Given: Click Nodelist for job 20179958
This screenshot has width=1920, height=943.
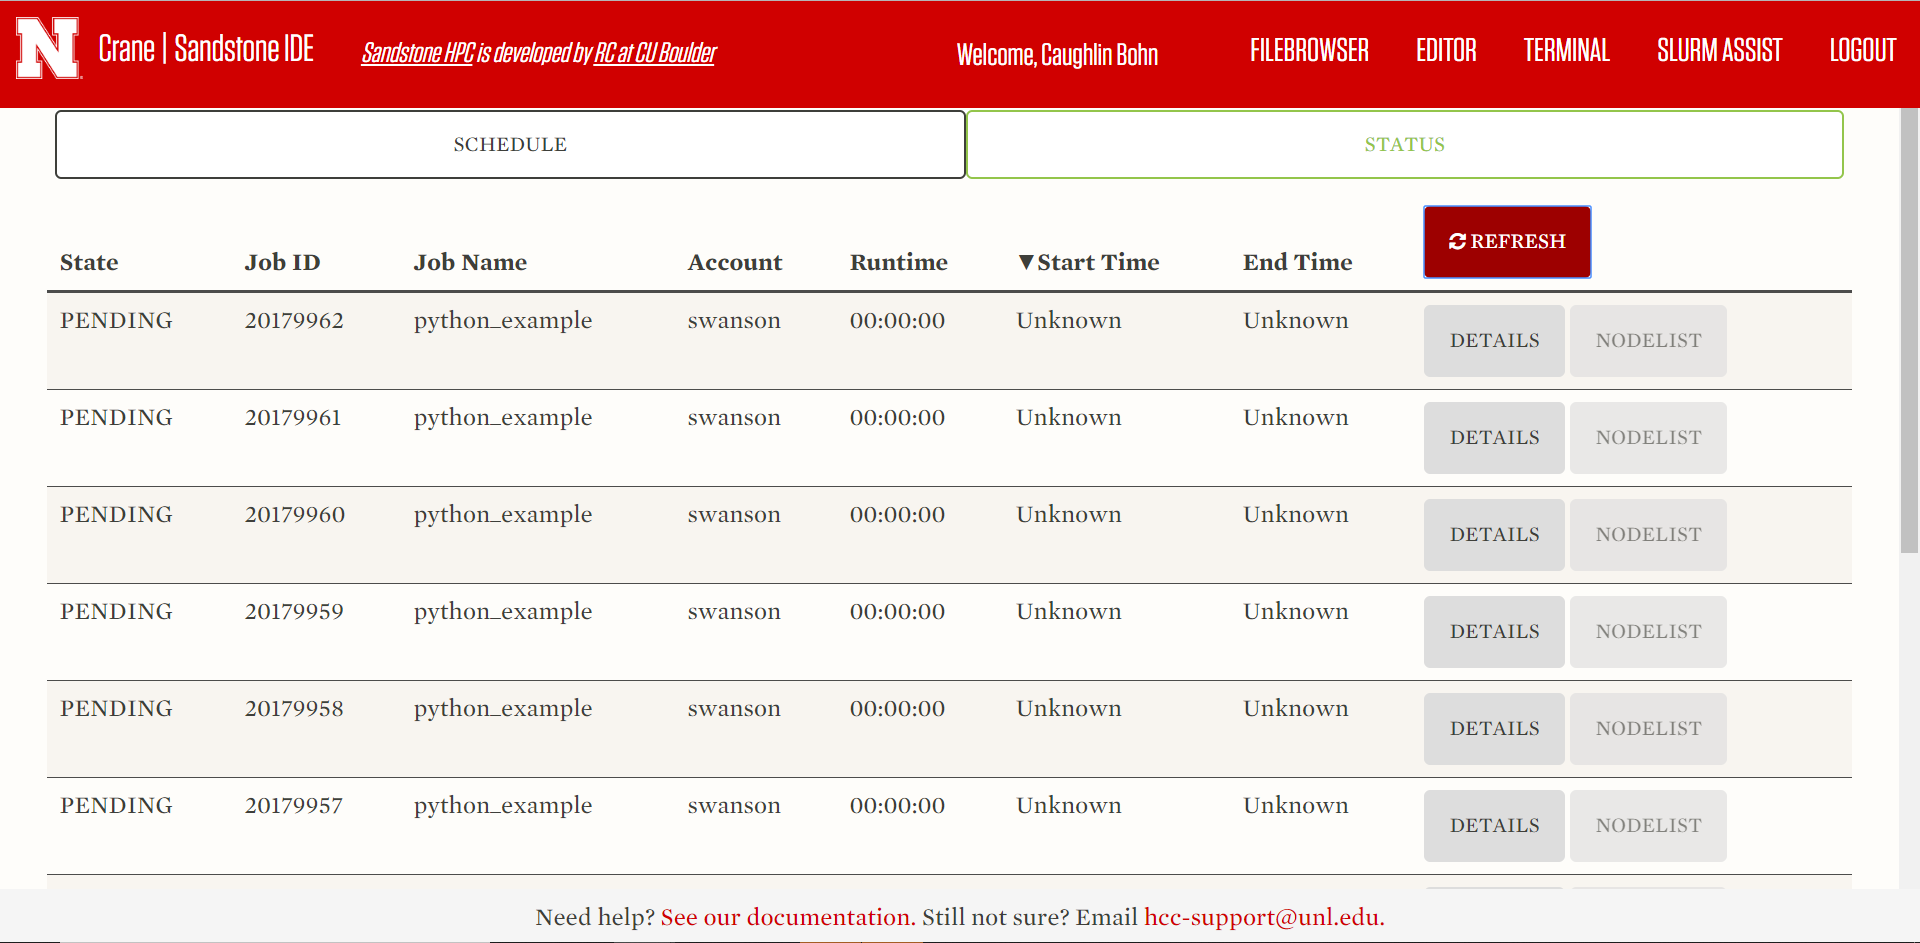Looking at the screenshot, I should point(1647,729).
